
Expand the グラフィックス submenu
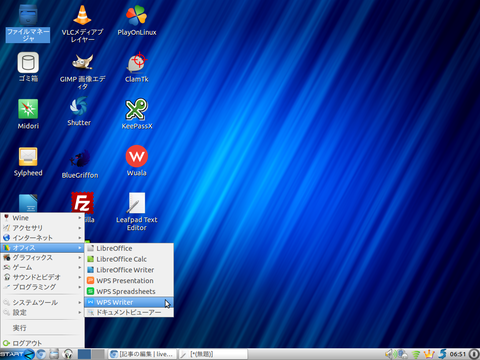[x=42, y=257]
